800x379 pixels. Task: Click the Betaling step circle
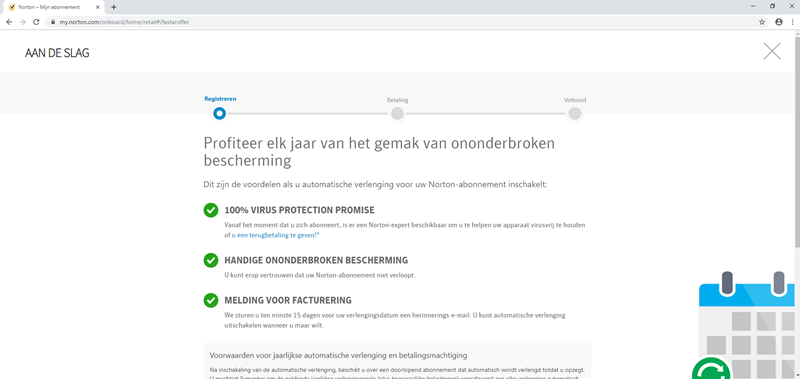click(x=397, y=113)
